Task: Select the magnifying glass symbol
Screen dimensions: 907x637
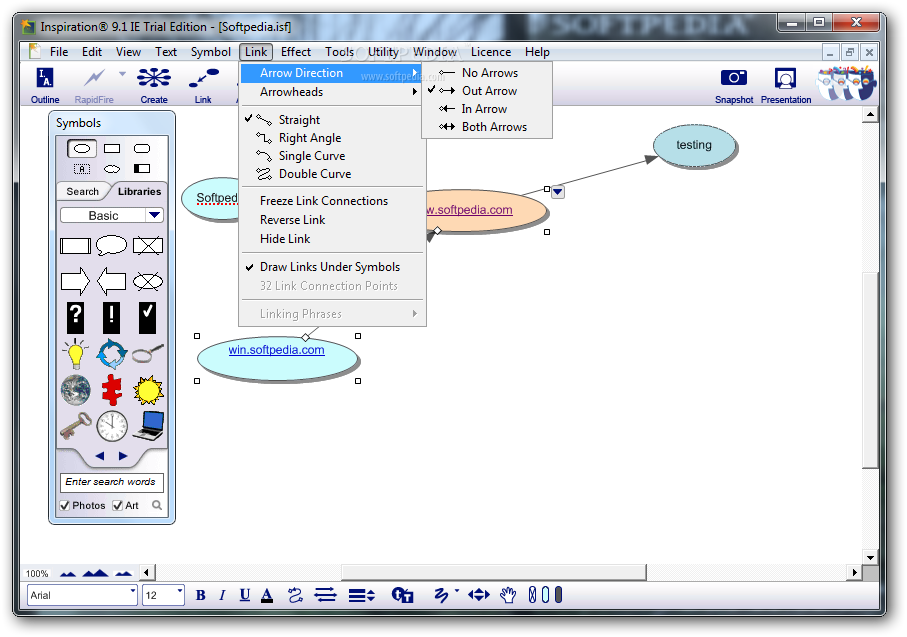Action: click(x=148, y=353)
